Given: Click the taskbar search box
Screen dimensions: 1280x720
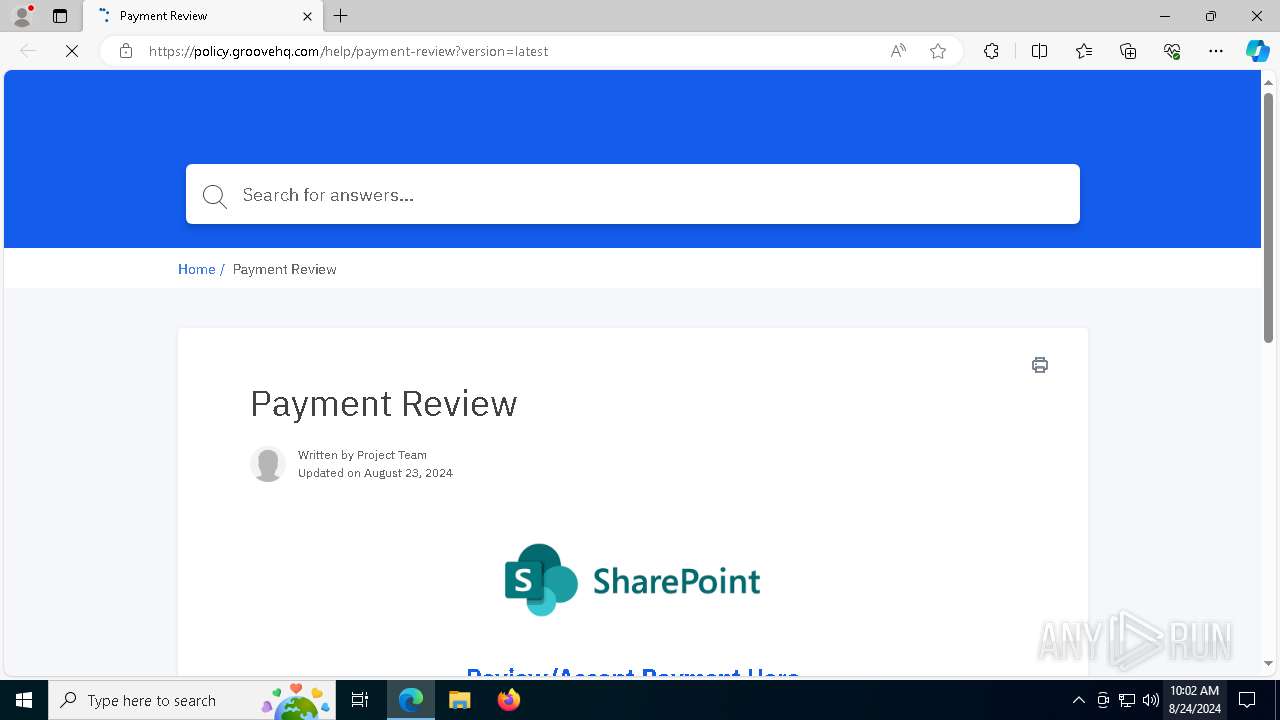Looking at the screenshot, I should (x=192, y=700).
